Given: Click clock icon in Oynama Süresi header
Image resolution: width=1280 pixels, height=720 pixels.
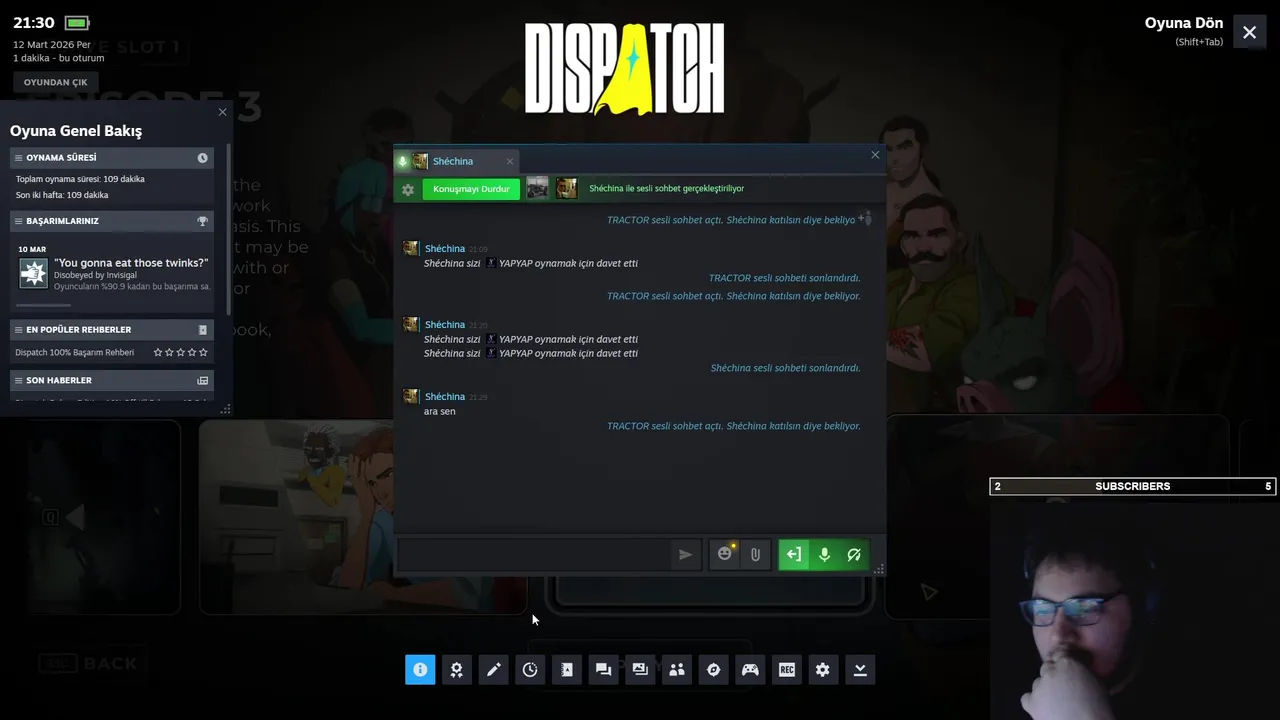Looking at the screenshot, I should (x=203, y=158).
